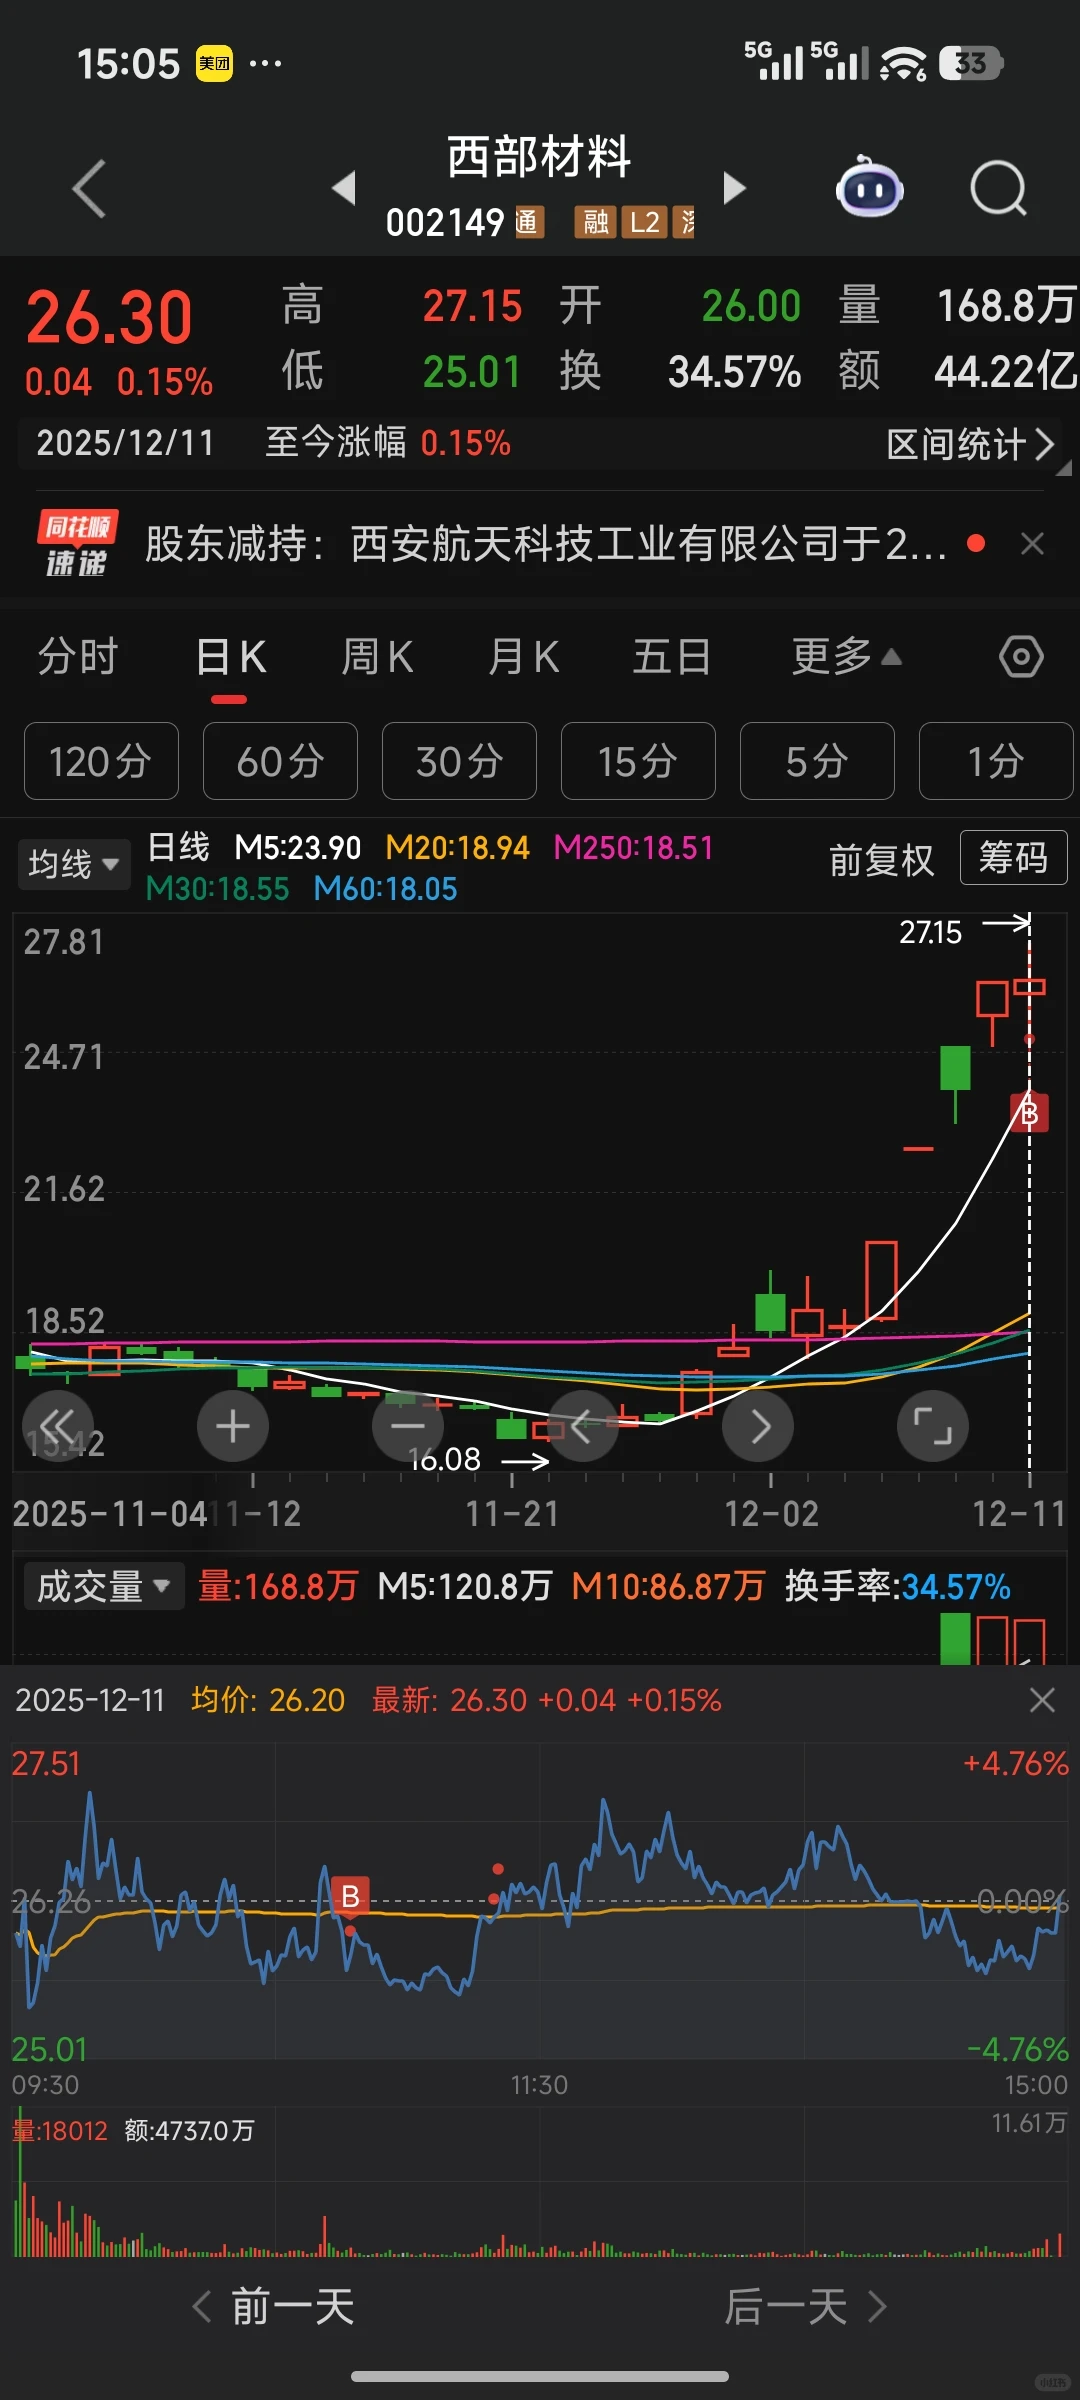
Task: Select the 15分 period
Action: tap(638, 761)
